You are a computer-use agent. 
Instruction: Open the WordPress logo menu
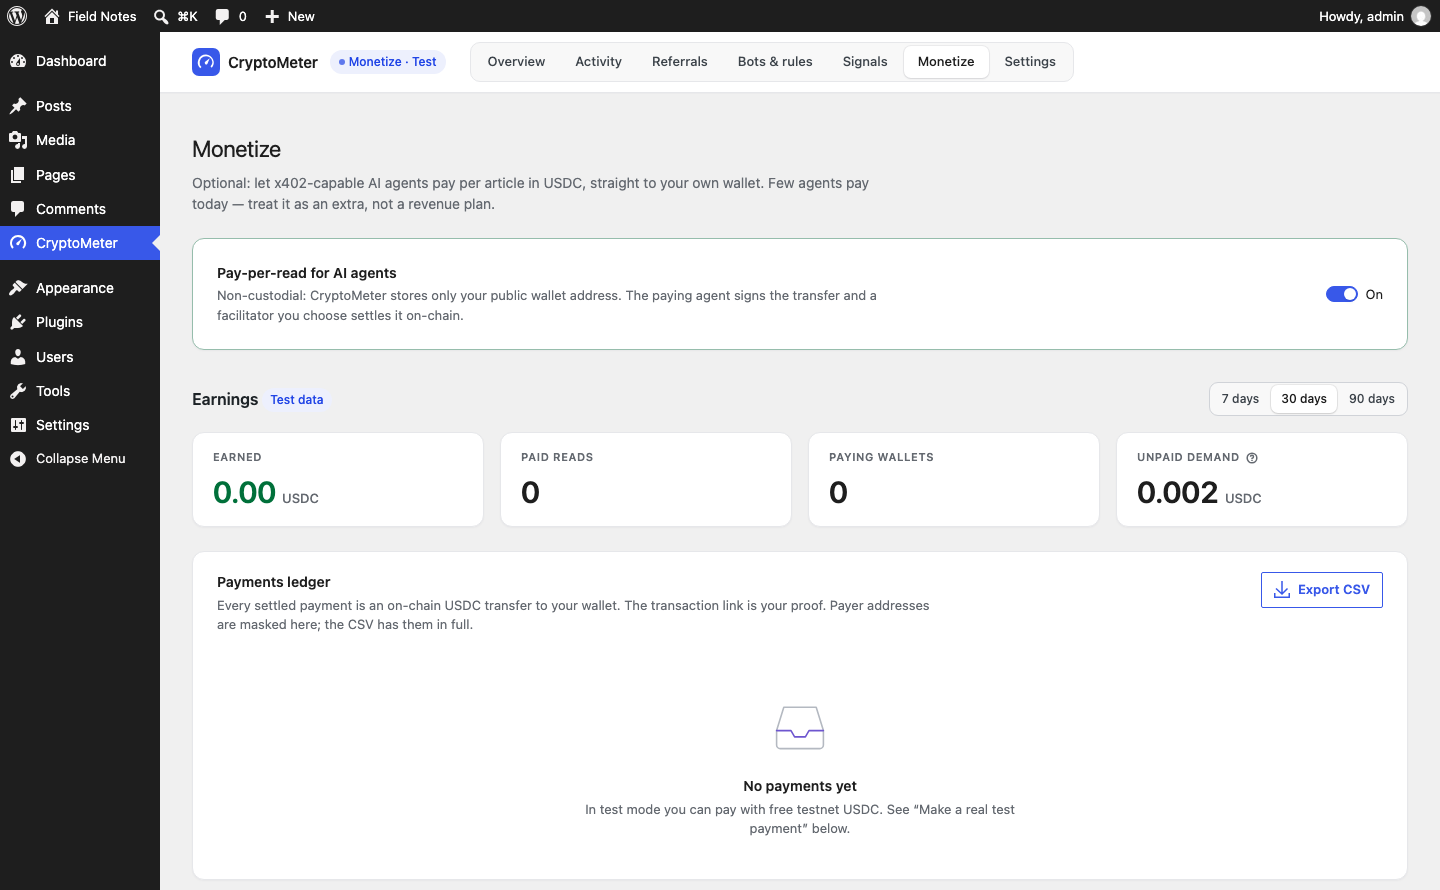tap(17, 16)
